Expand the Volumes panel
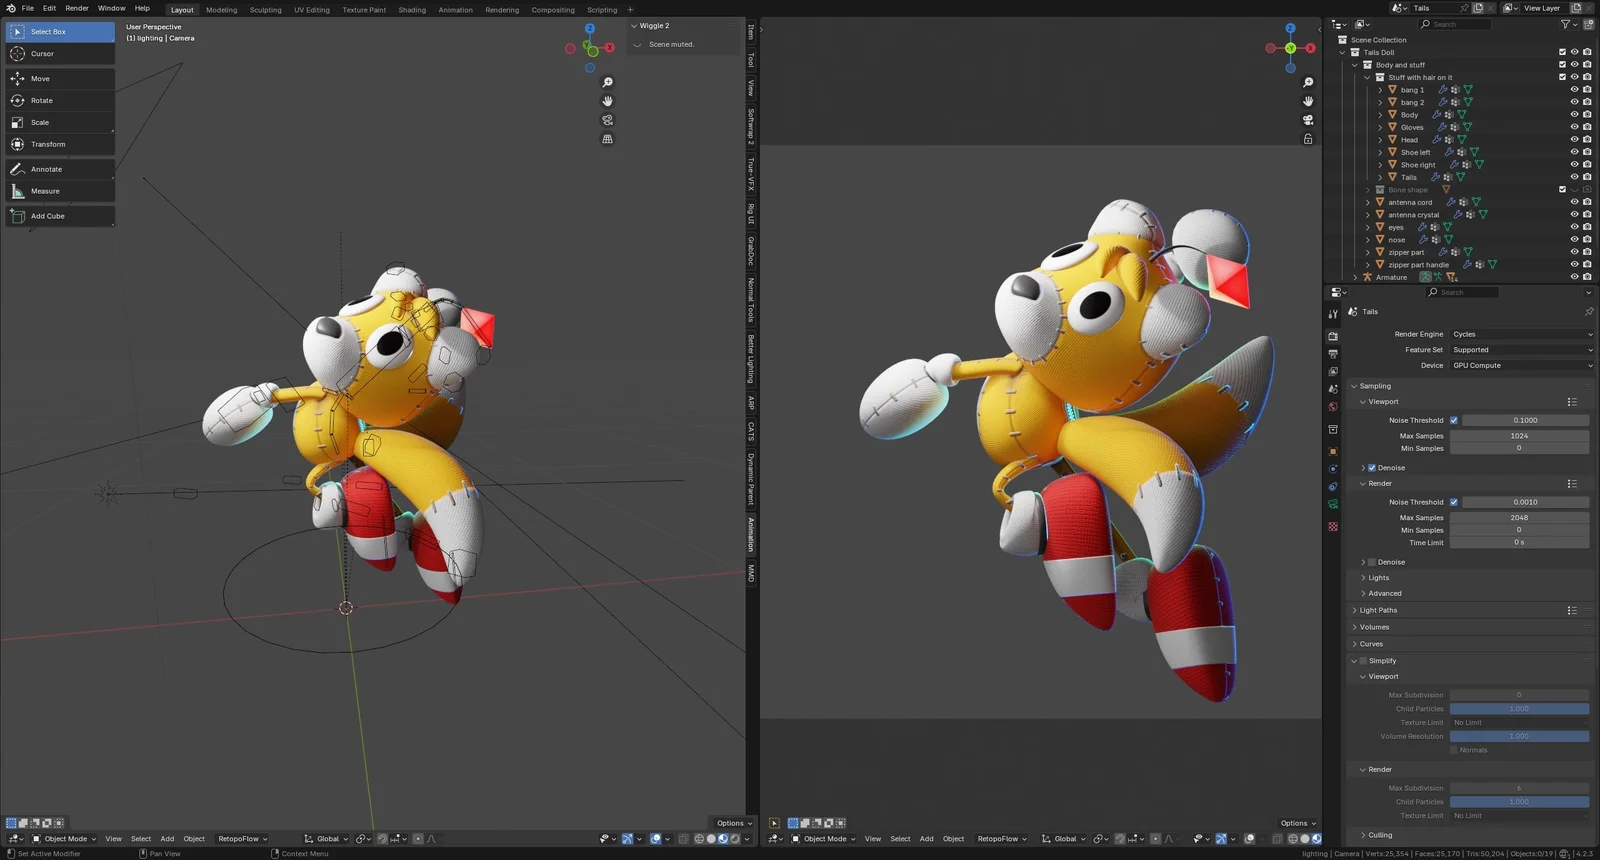The image size is (1600, 860). click(1374, 627)
